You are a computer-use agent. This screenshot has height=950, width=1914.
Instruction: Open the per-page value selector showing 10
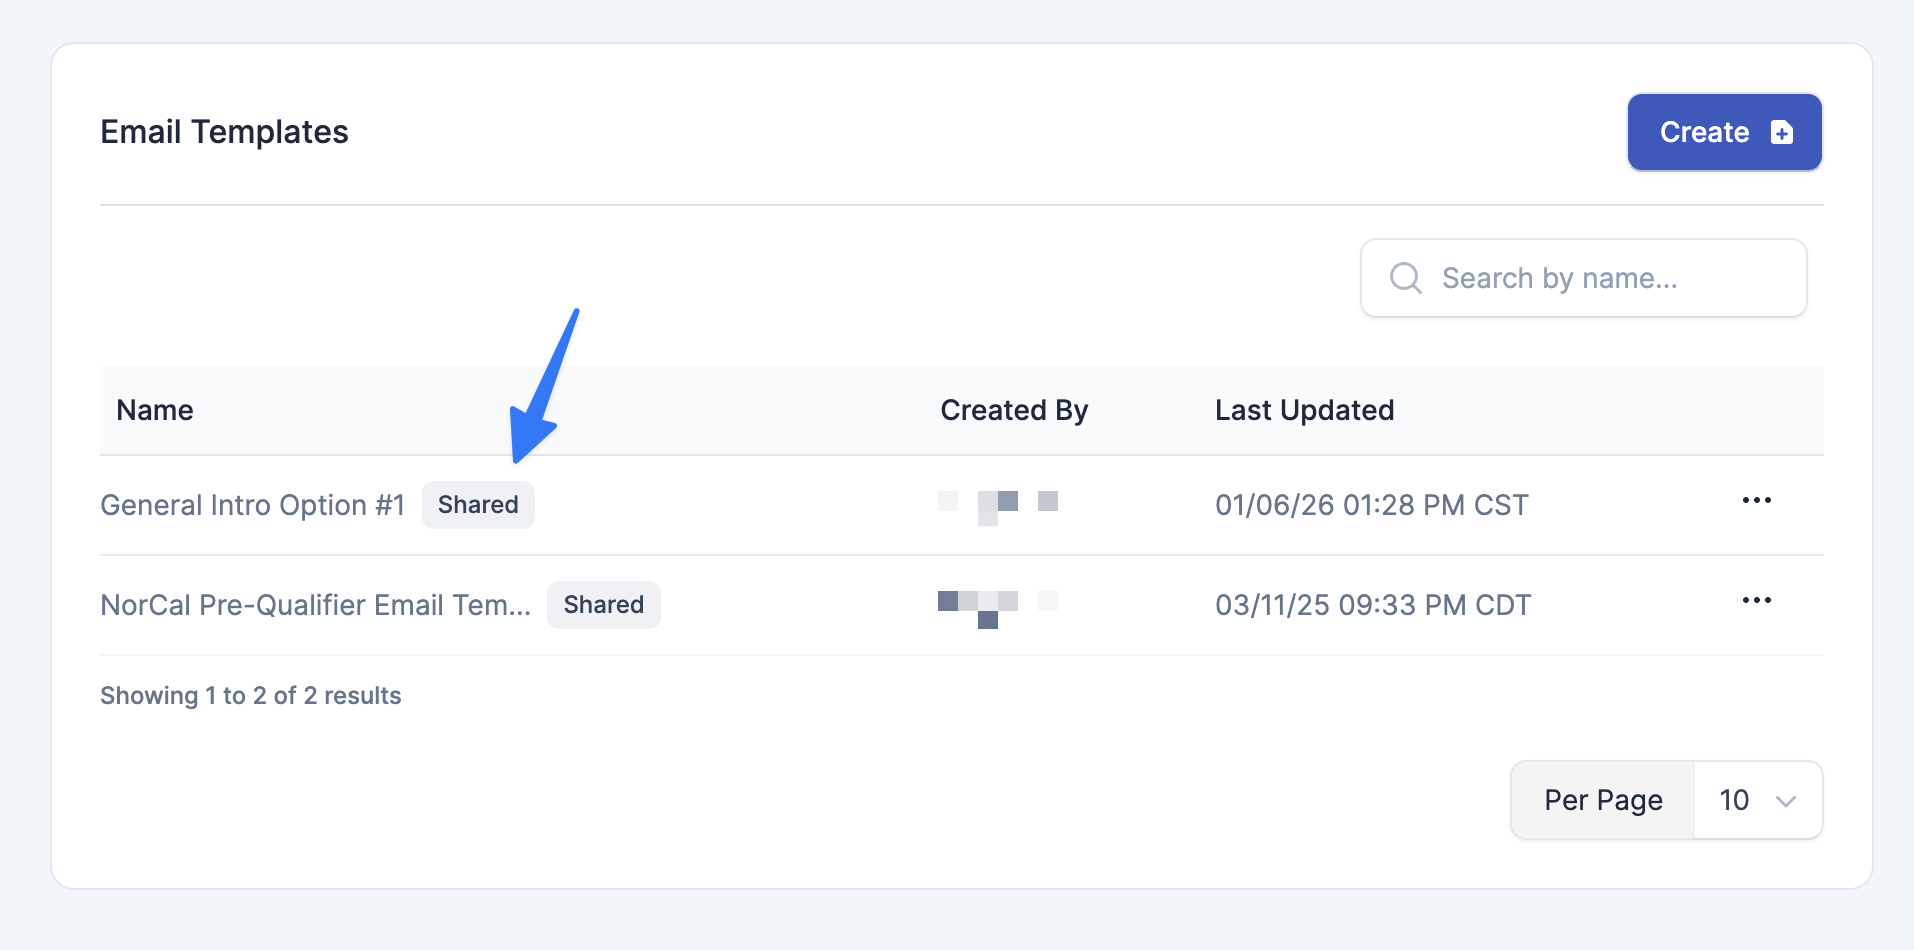[x=1757, y=800]
